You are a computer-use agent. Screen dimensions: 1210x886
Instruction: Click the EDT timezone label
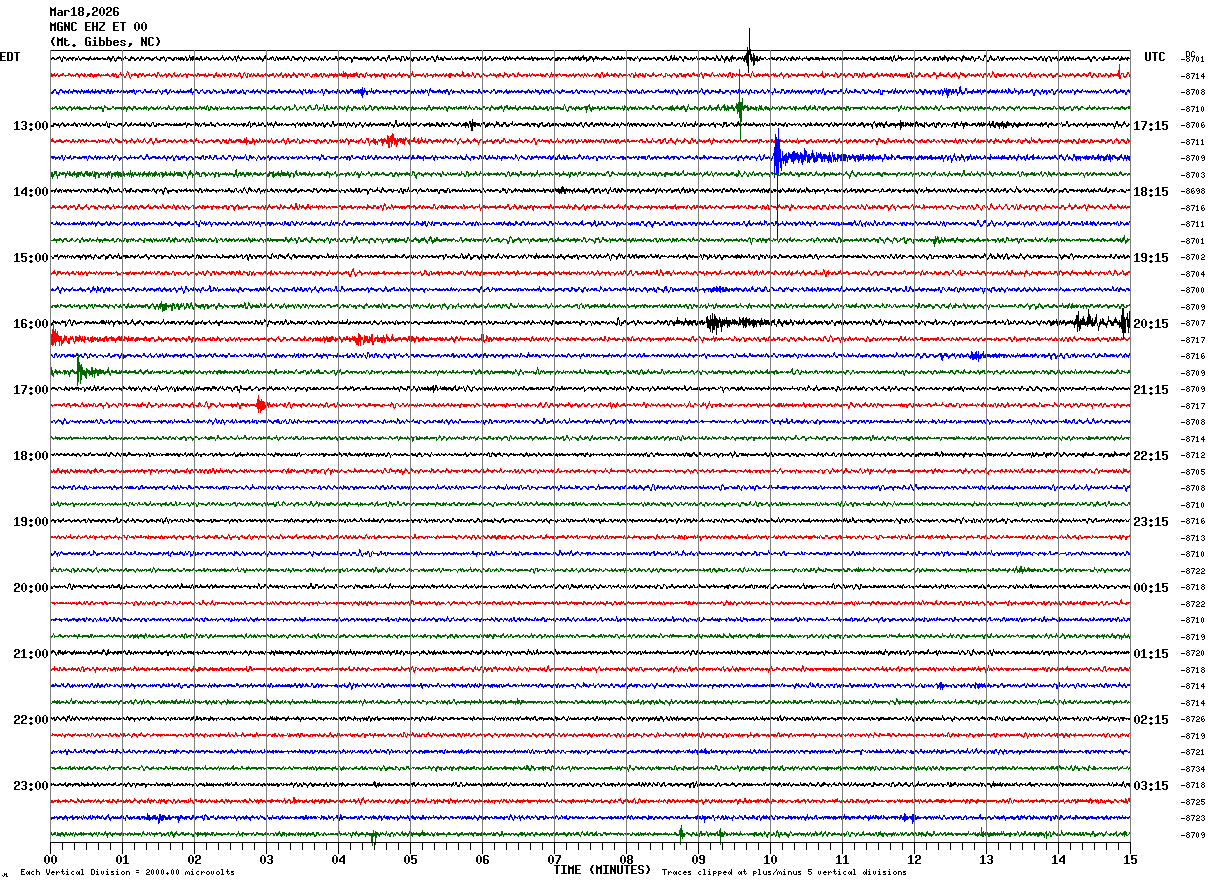tap(10, 57)
